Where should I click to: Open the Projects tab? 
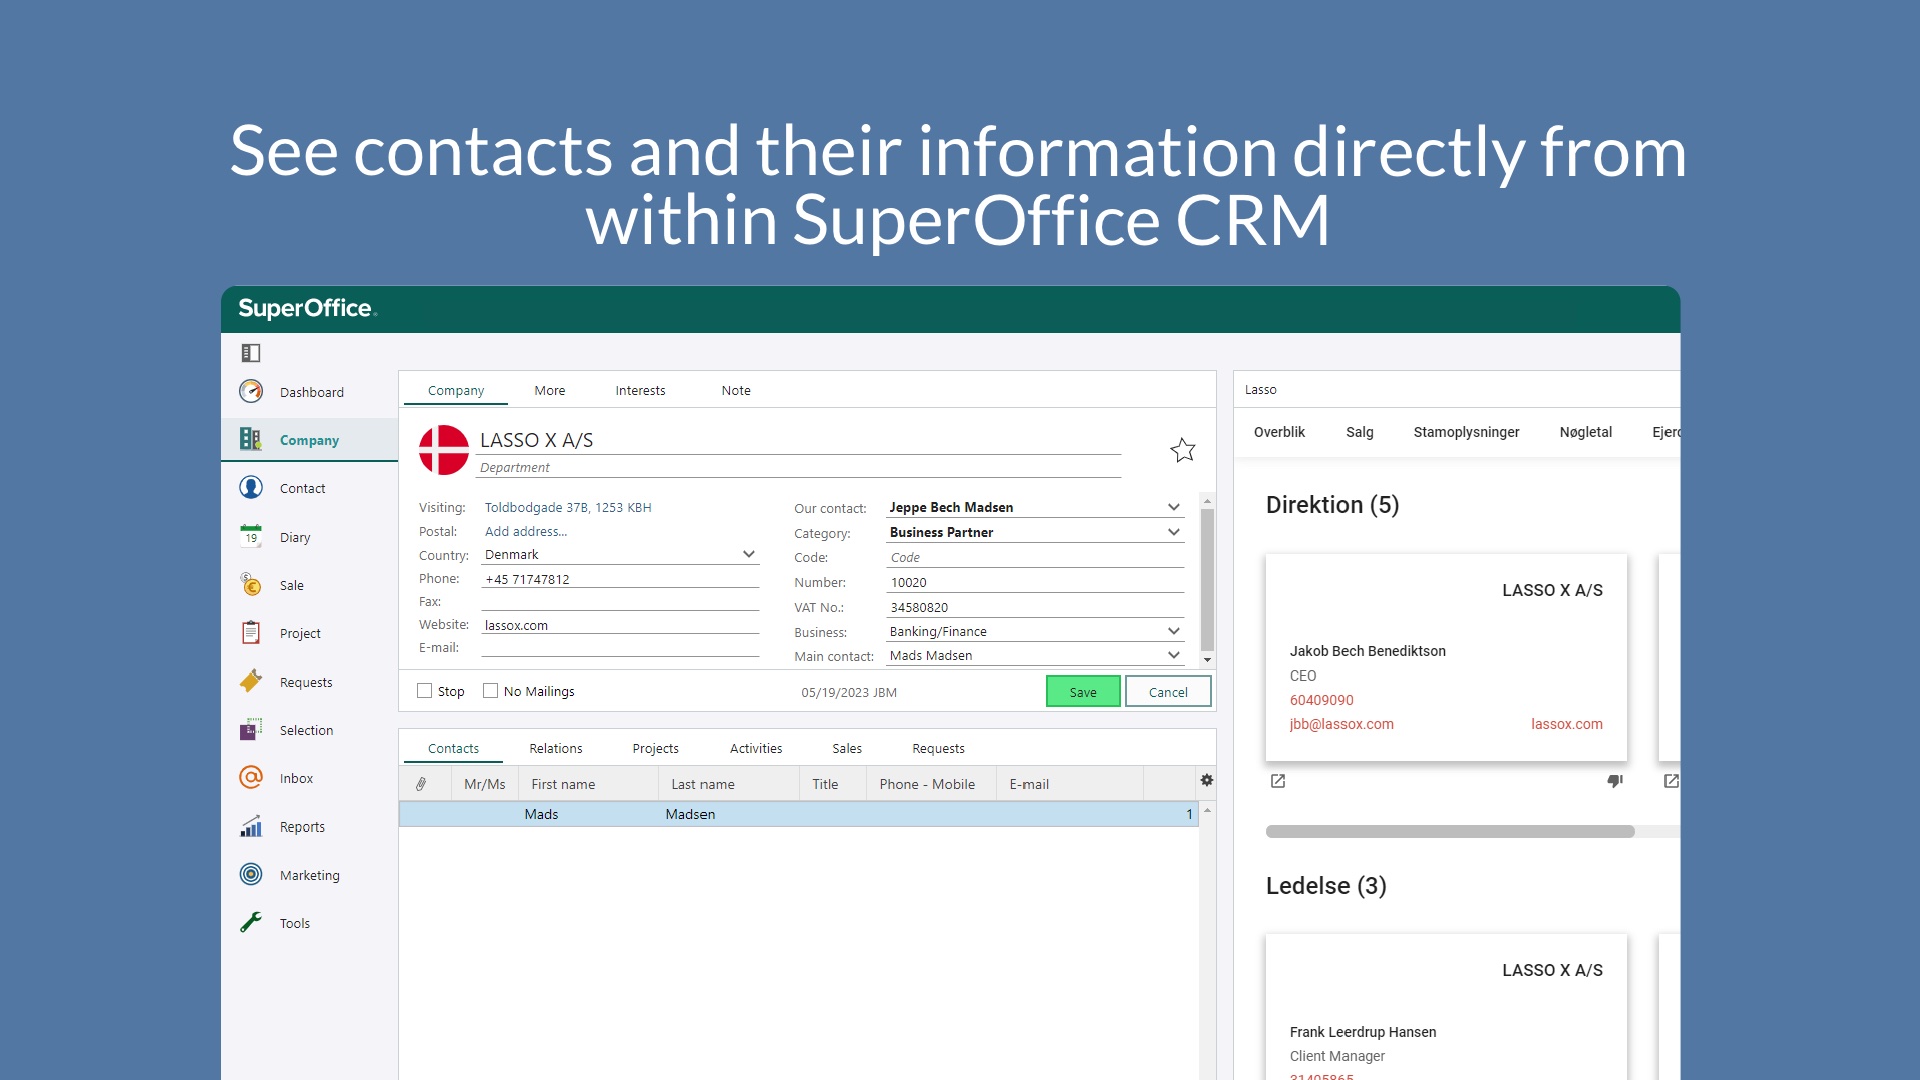pyautogui.click(x=656, y=748)
